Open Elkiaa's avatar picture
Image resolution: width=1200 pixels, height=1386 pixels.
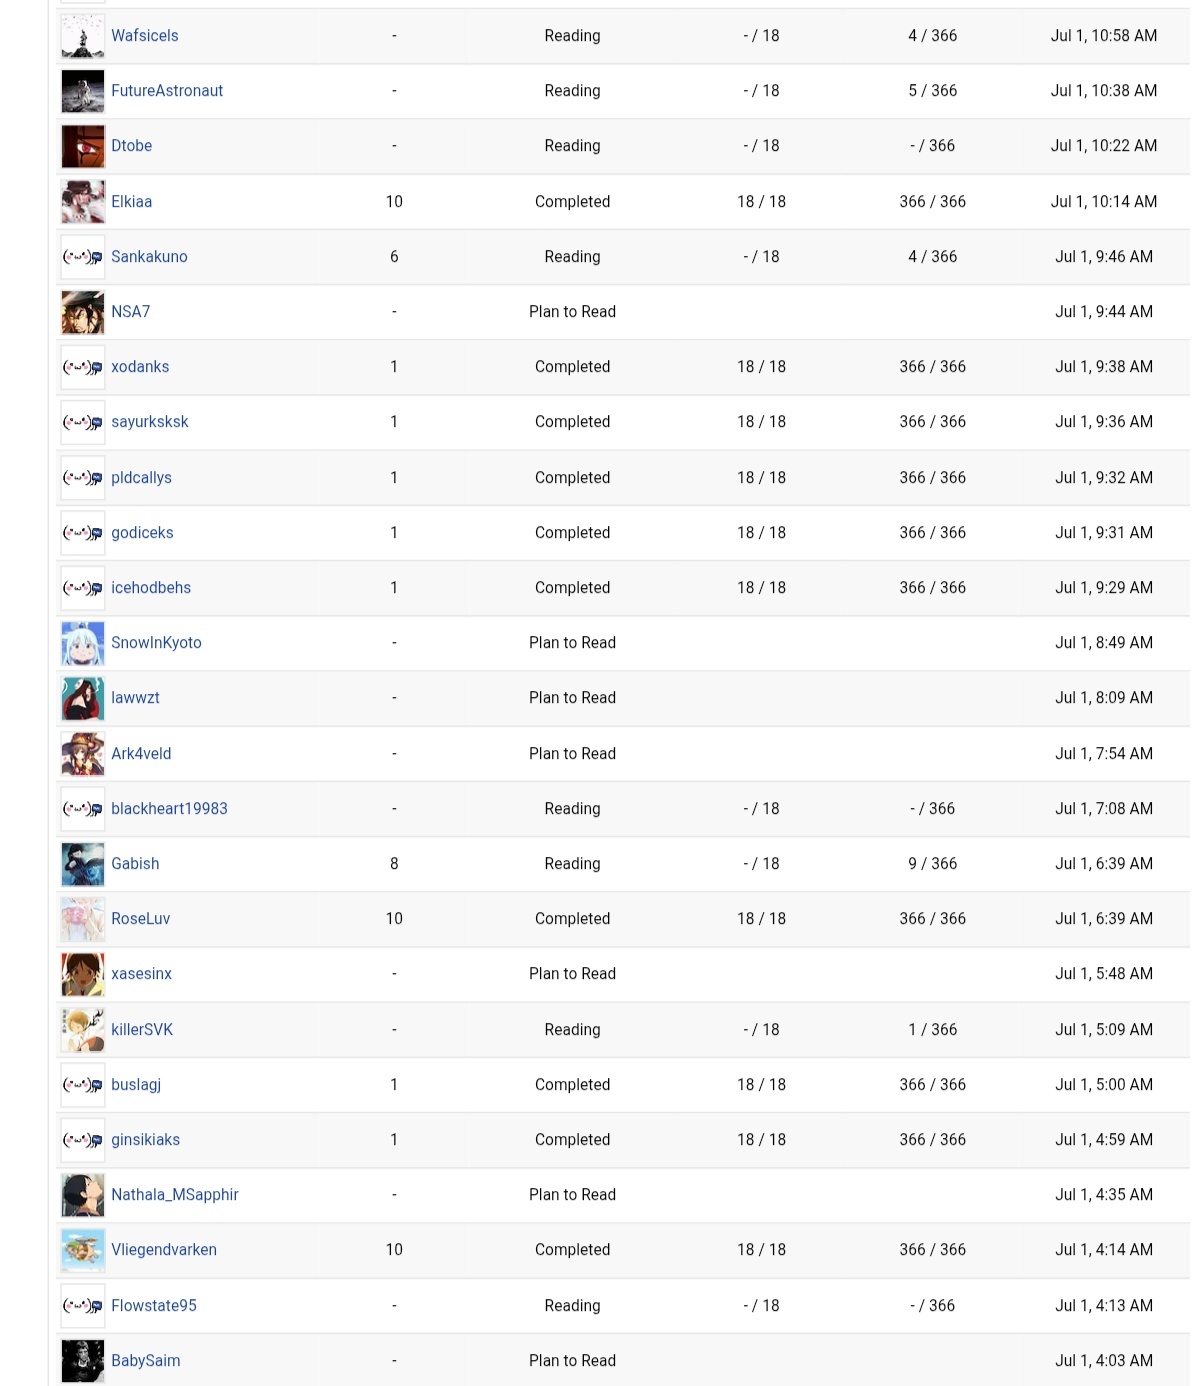pyautogui.click(x=82, y=202)
